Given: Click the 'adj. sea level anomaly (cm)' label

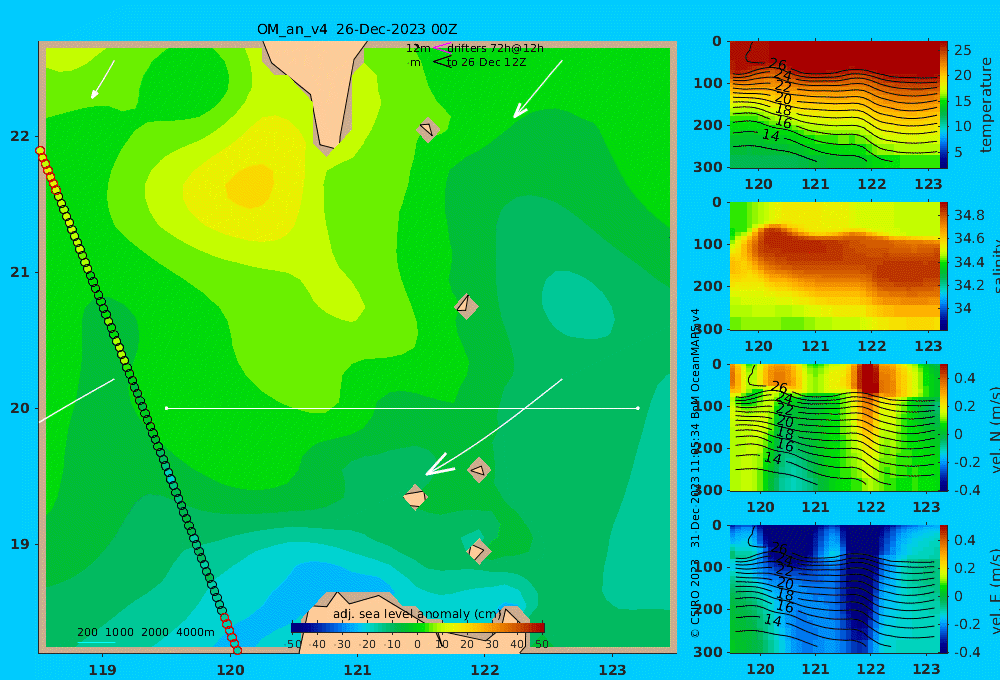Looking at the screenshot, I should tap(417, 614).
